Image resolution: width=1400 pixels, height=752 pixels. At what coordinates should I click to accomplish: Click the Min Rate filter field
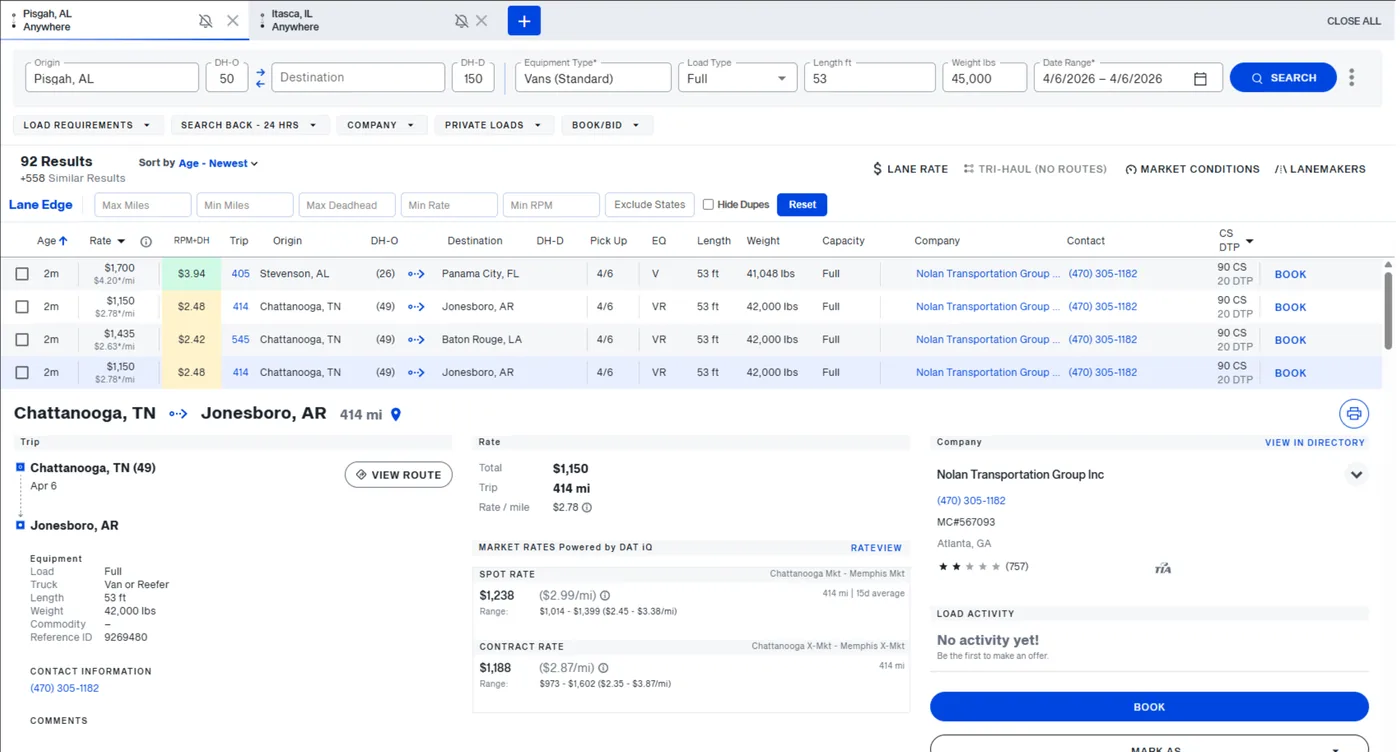tap(449, 205)
